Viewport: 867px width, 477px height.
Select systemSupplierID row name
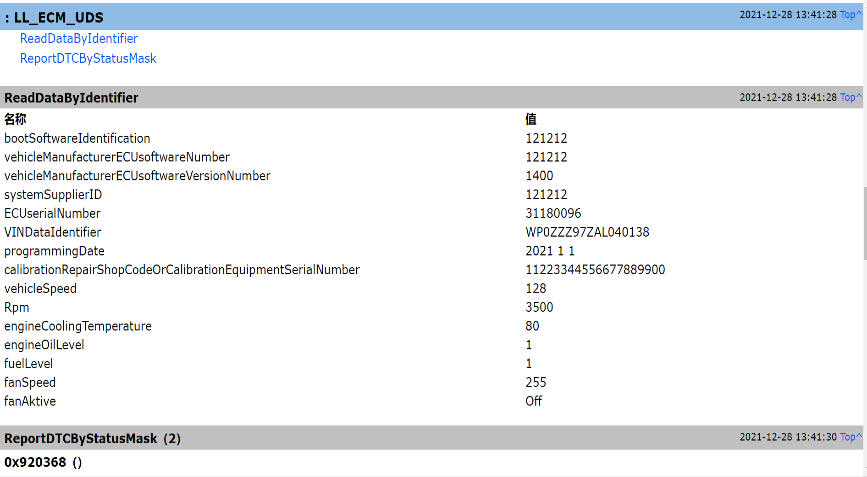coord(53,195)
